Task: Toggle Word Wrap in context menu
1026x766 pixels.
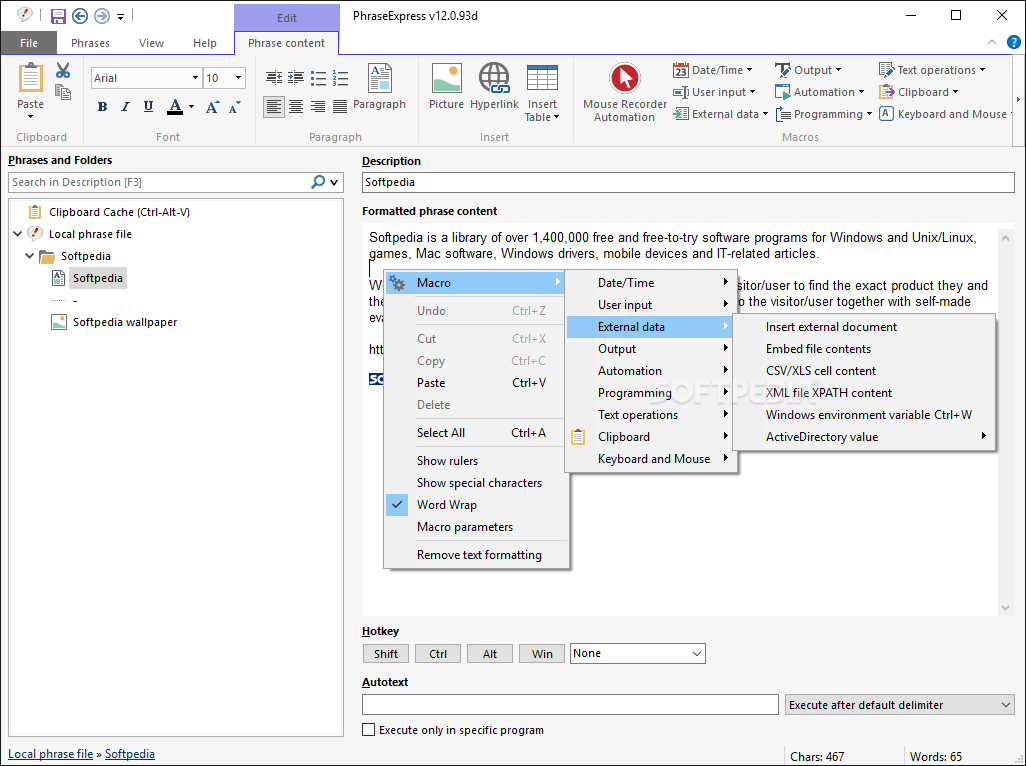Action: pos(476,504)
